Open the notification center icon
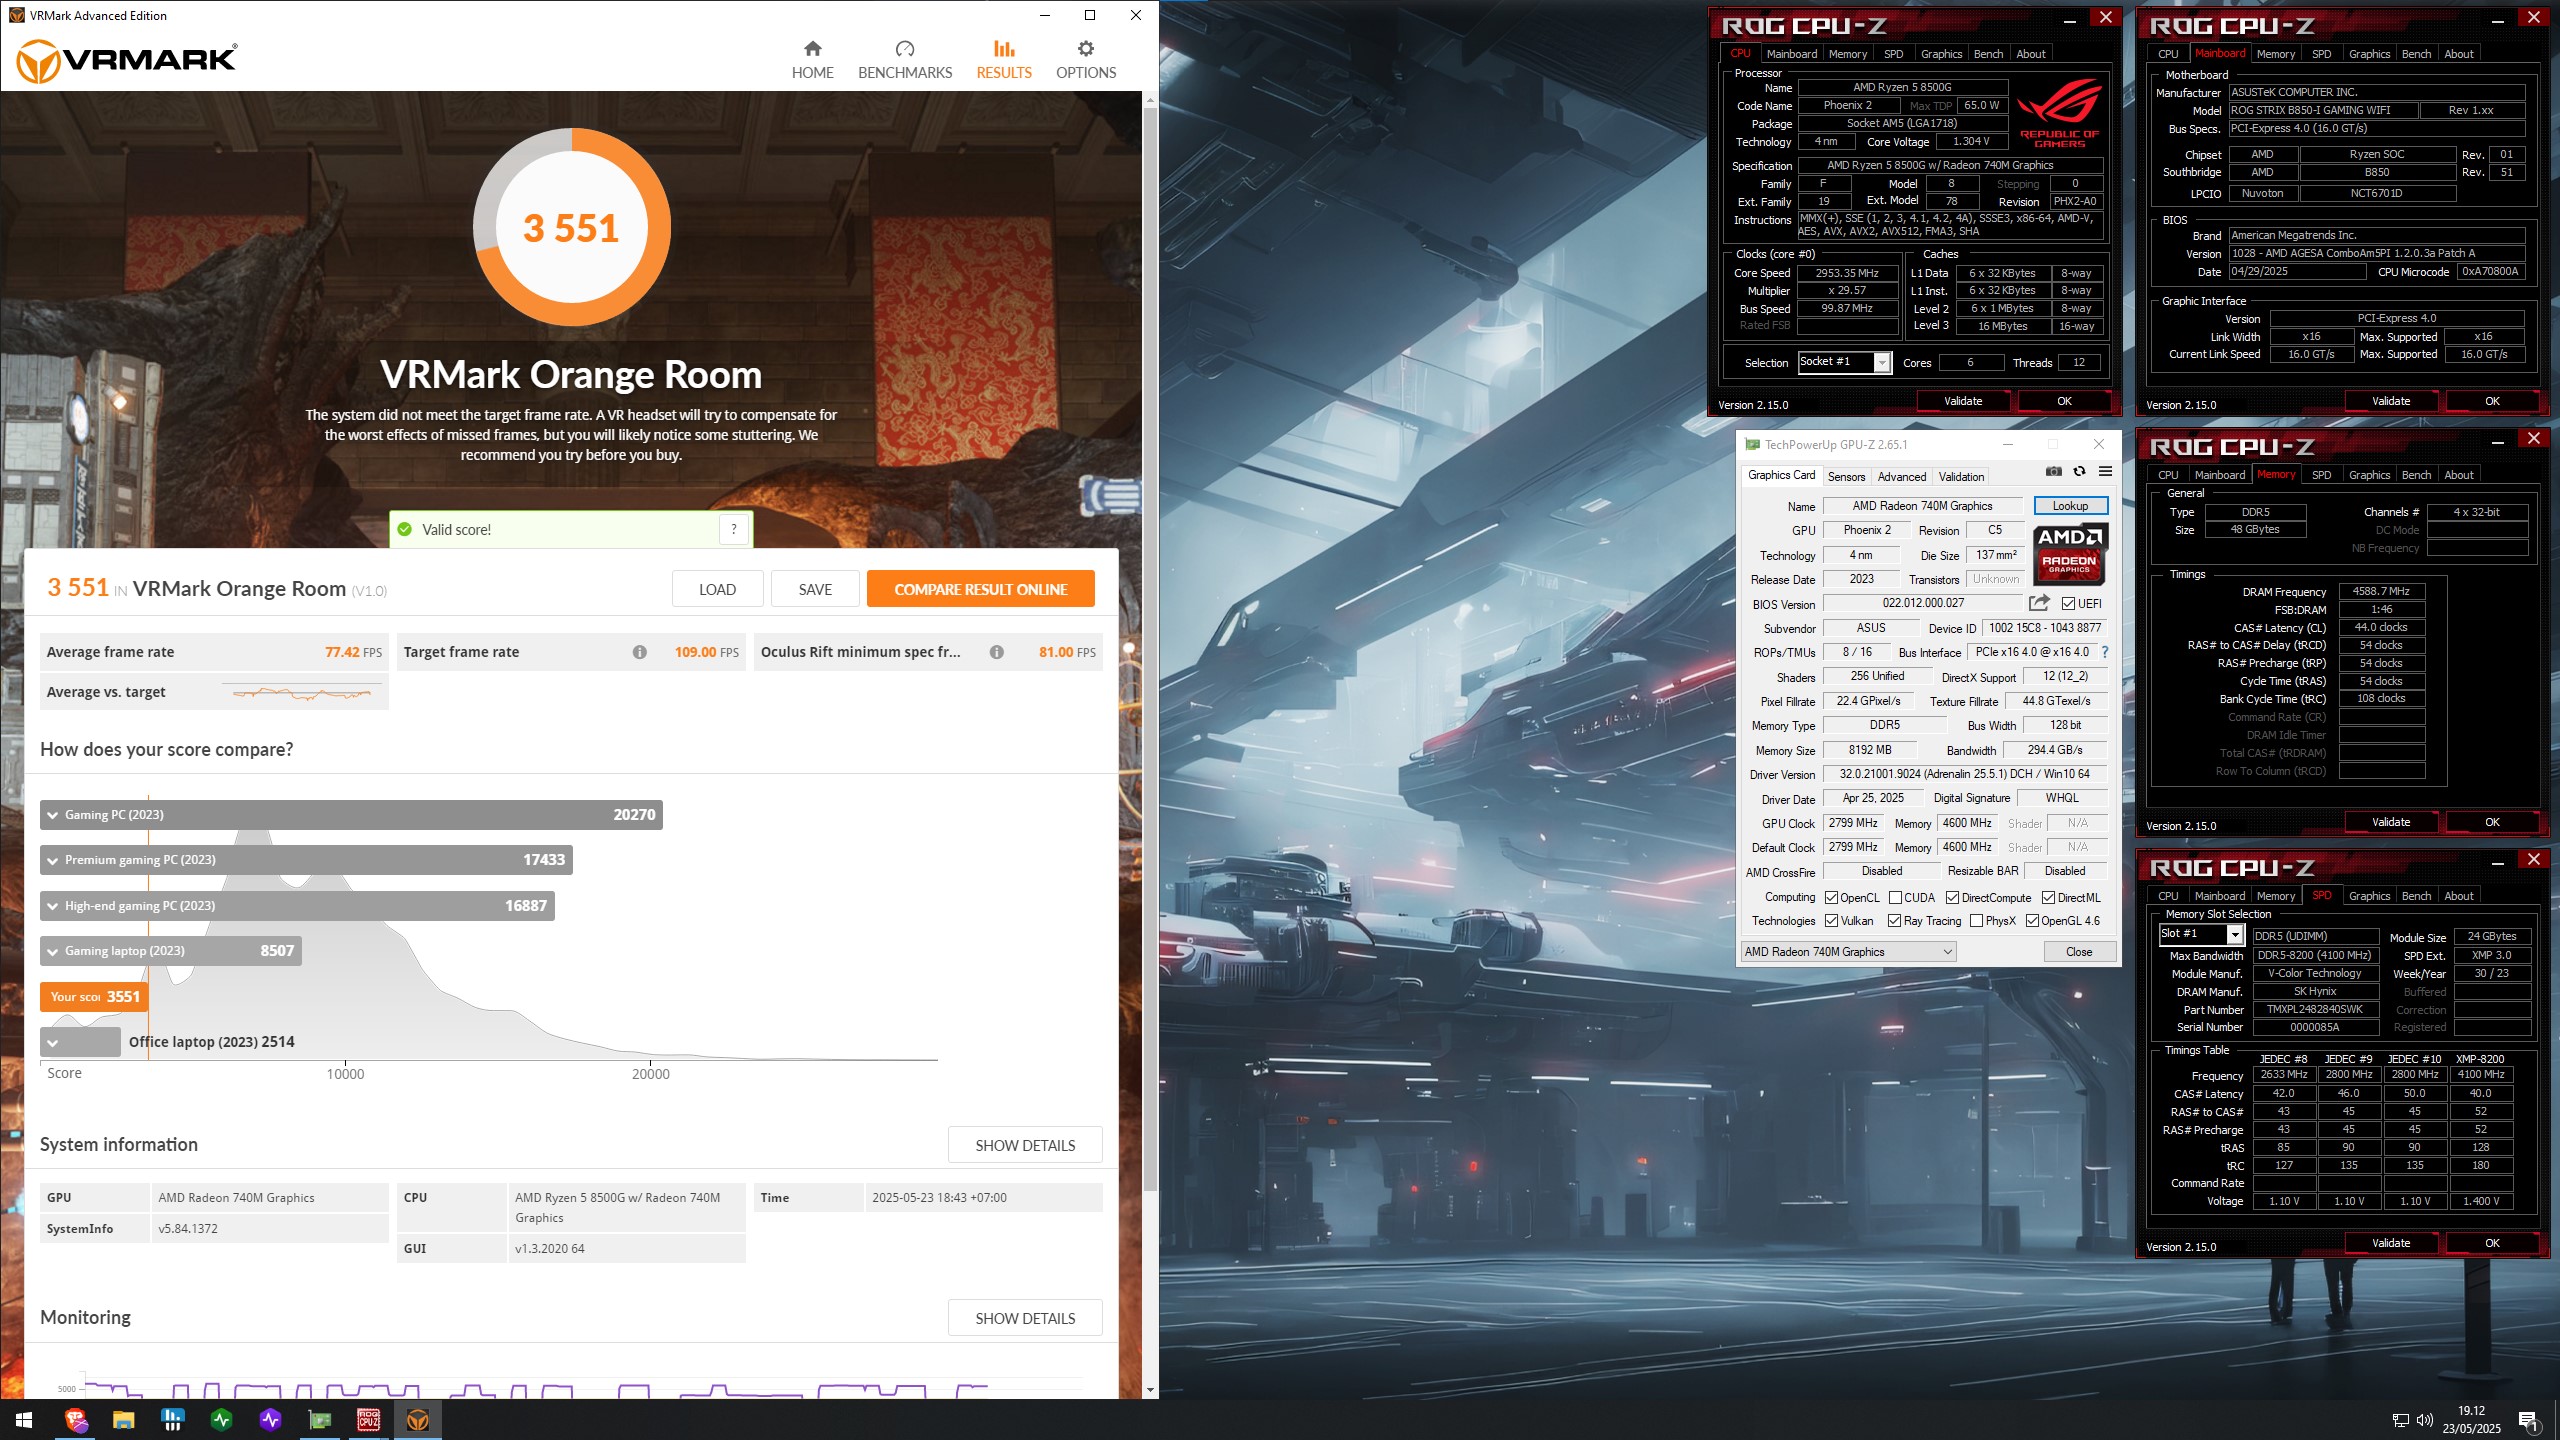2560x1440 pixels. [2529, 1420]
